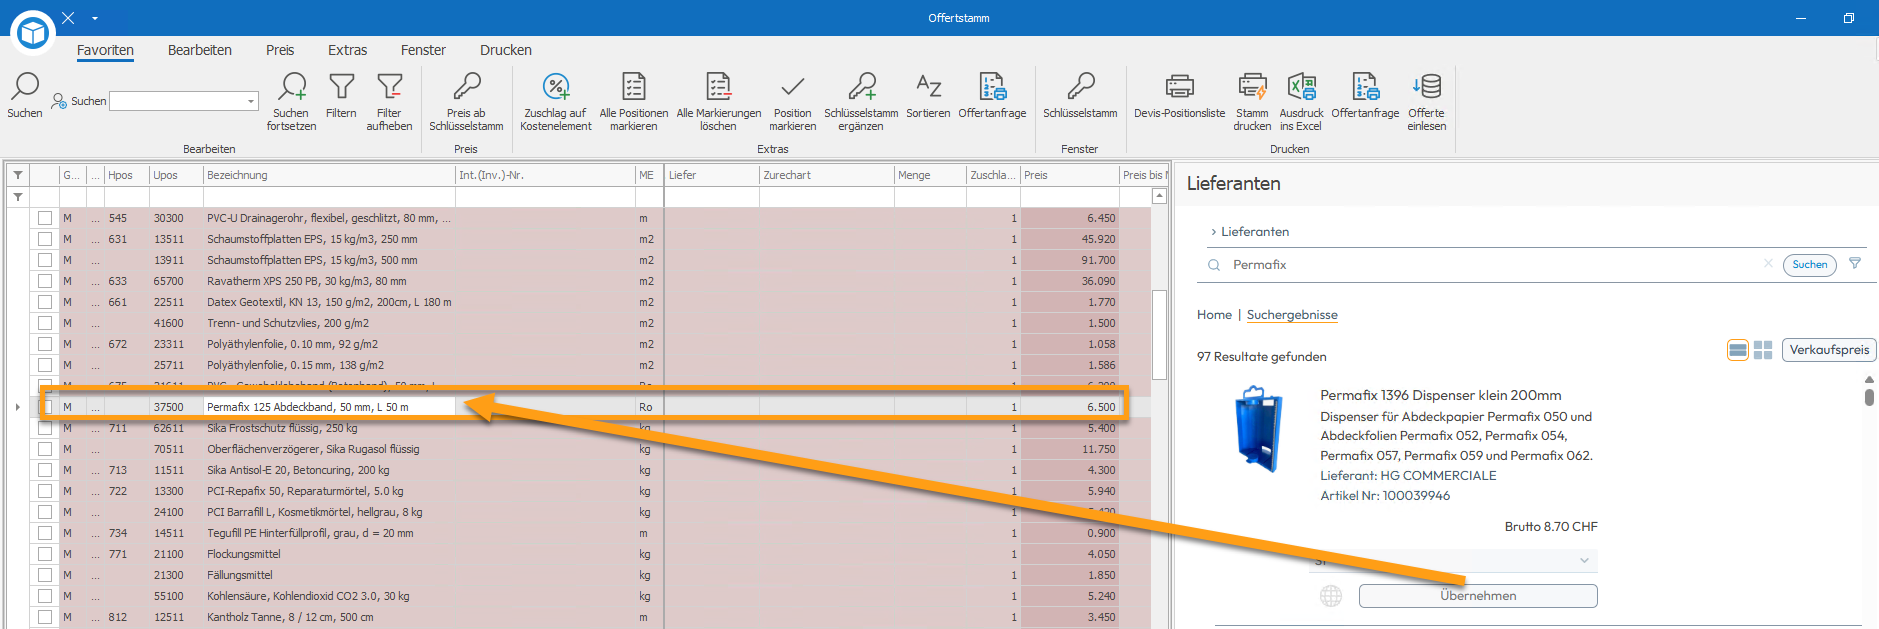
Task: Switch to the Bearbeiten tab
Action: tap(200, 50)
